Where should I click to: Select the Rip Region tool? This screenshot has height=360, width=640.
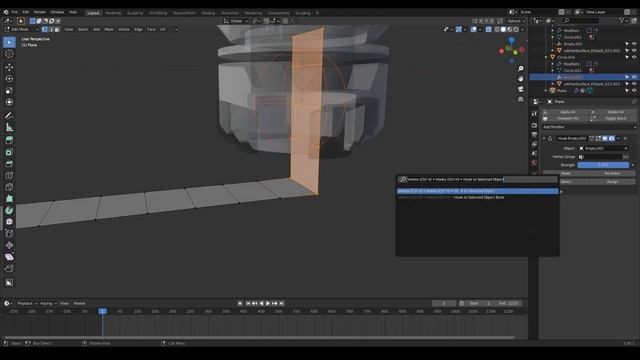point(9,269)
